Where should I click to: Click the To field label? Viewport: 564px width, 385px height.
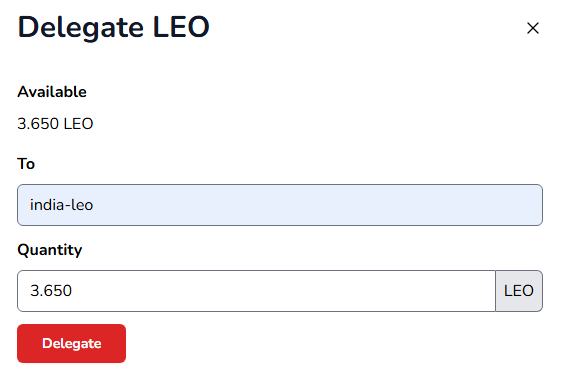[26, 164]
